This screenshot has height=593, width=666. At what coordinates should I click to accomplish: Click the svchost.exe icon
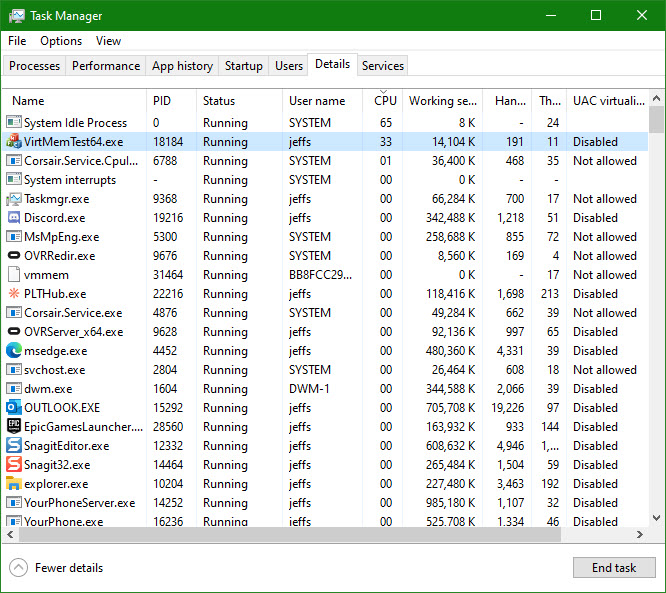(x=14, y=370)
